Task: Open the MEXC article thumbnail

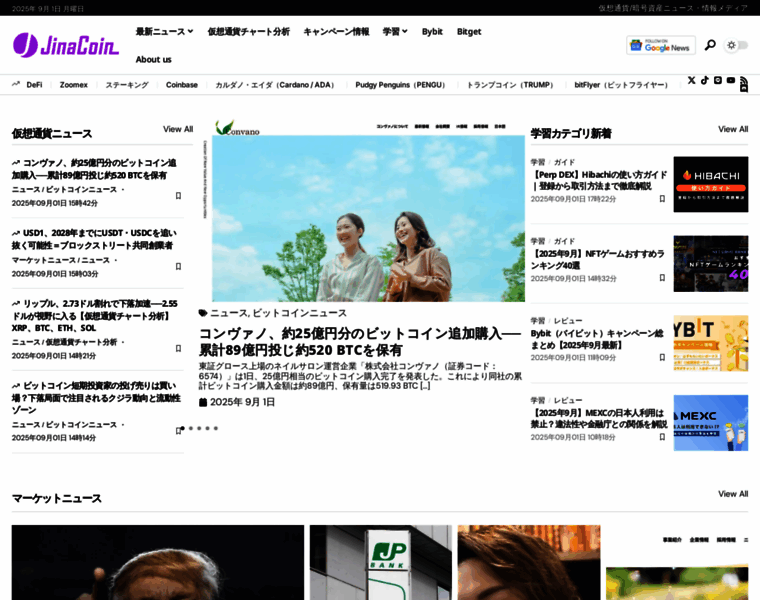Action: 711,423
